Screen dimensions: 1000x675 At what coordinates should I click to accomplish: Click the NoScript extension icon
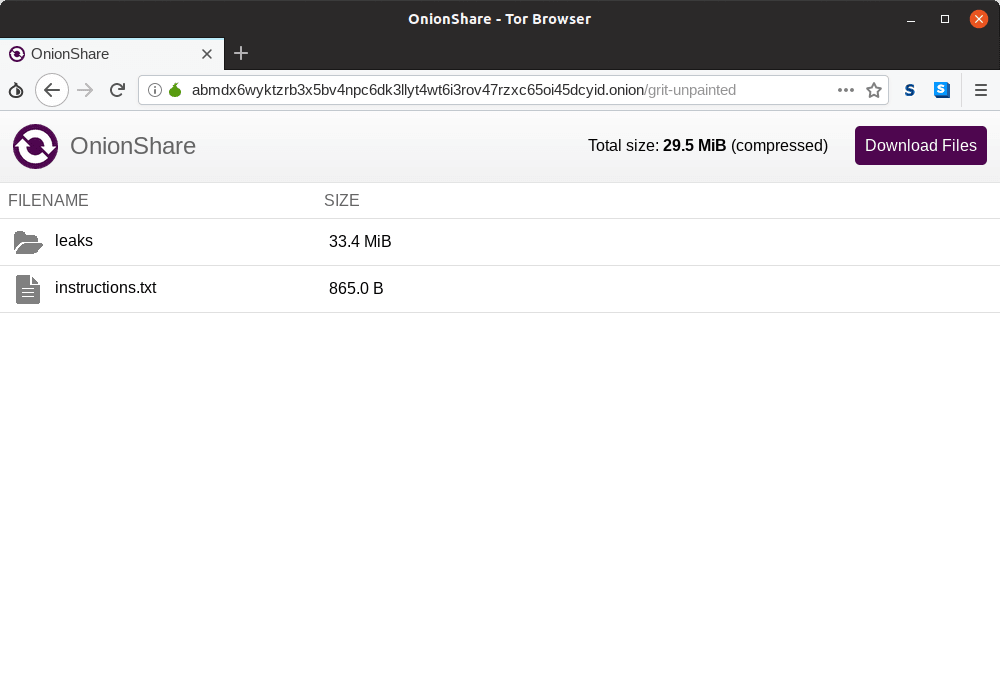pyautogui.click(x=910, y=90)
